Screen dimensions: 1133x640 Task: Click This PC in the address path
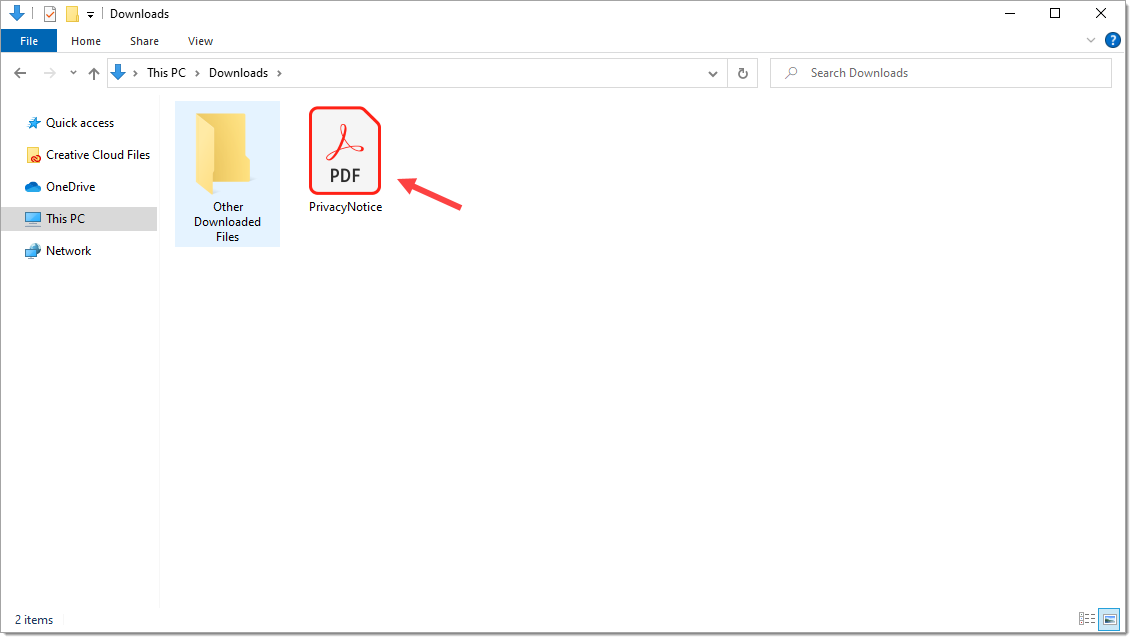[166, 73]
